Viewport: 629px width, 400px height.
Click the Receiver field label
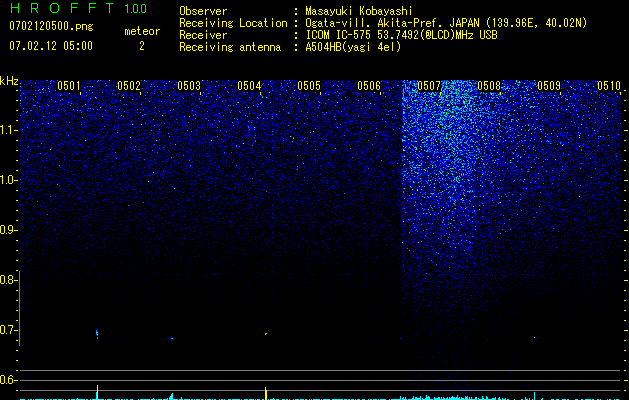[203, 35]
